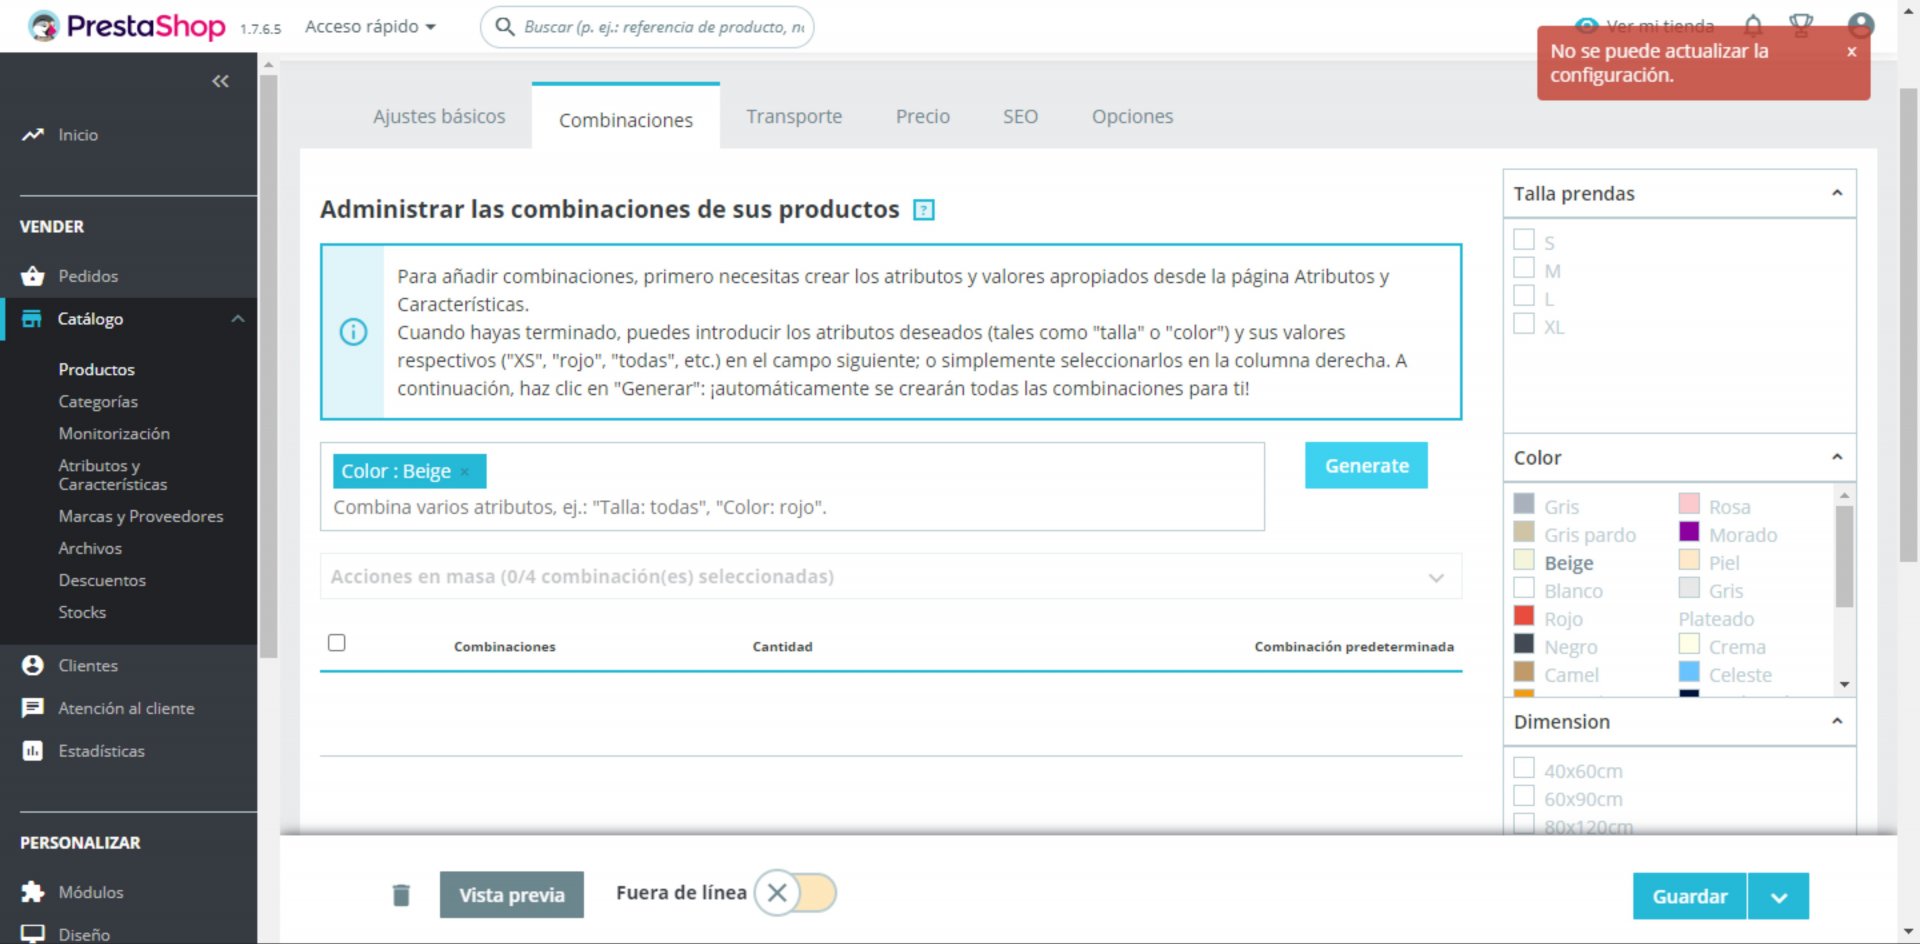Click the Inicio trend icon
This screenshot has height=944, width=1920.
click(33, 134)
